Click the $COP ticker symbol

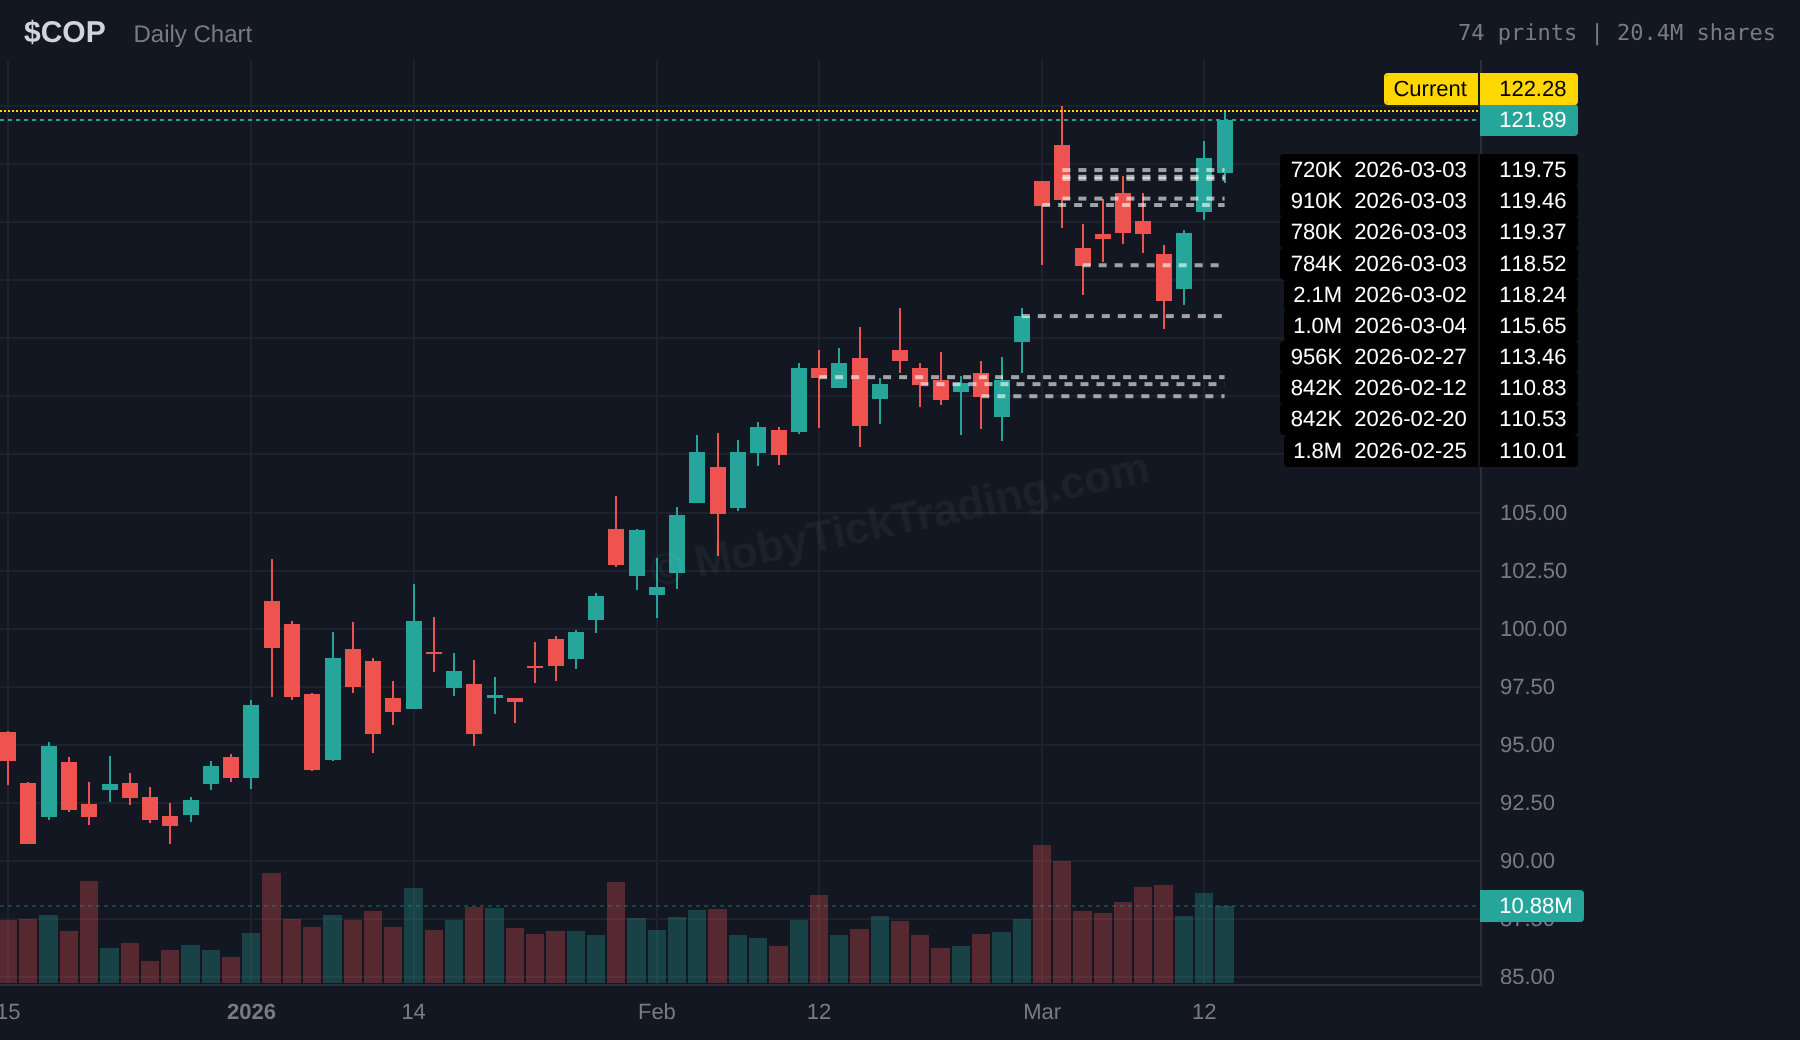[x=64, y=33]
